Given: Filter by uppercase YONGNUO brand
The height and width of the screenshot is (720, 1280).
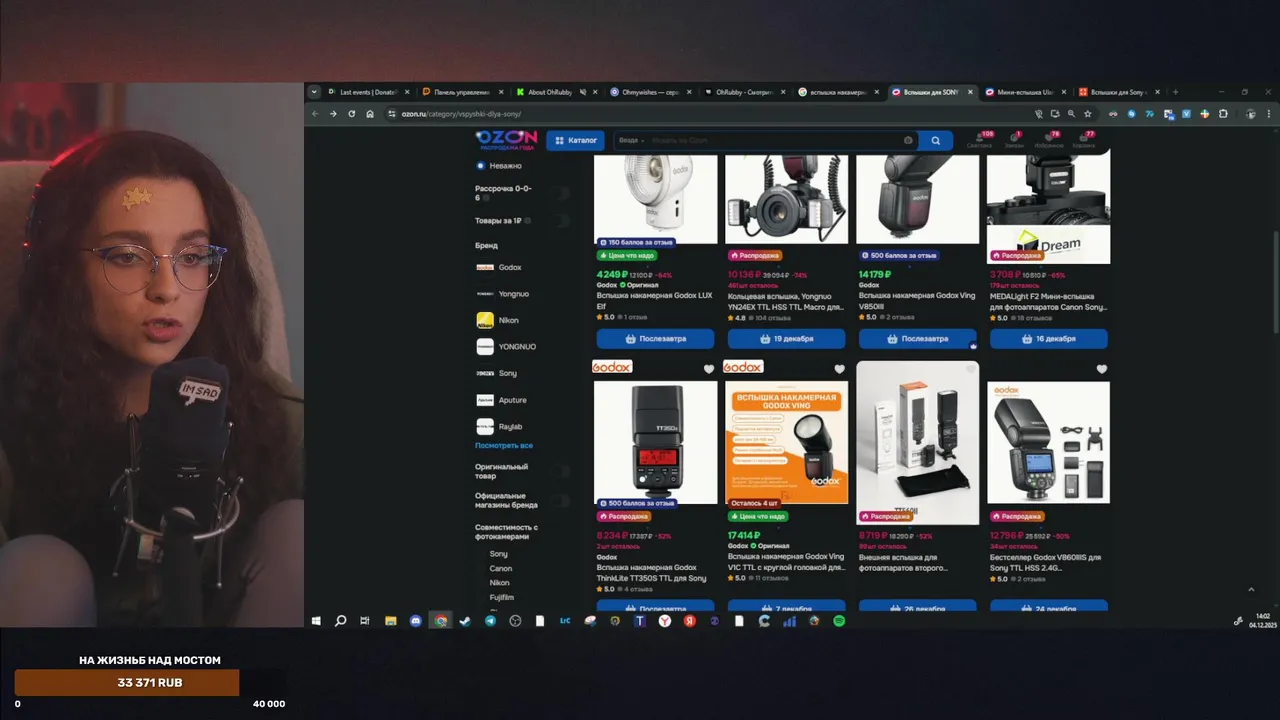Looking at the screenshot, I should tap(506, 346).
